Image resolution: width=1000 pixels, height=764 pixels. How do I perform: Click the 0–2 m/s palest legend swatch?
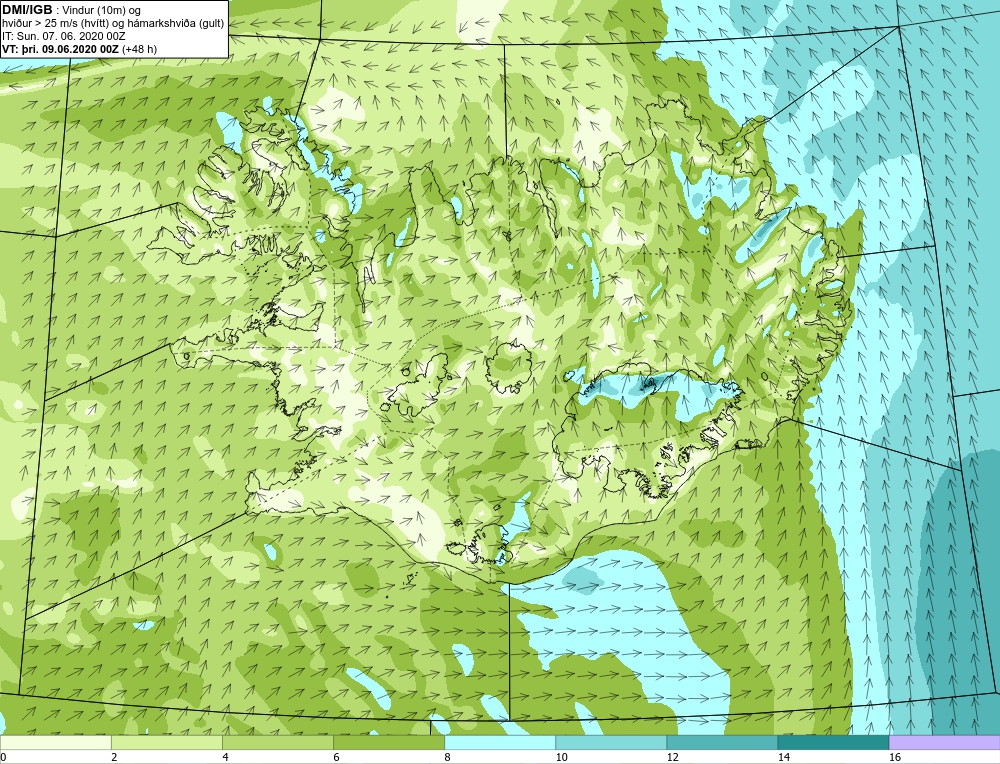coord(55,742)
